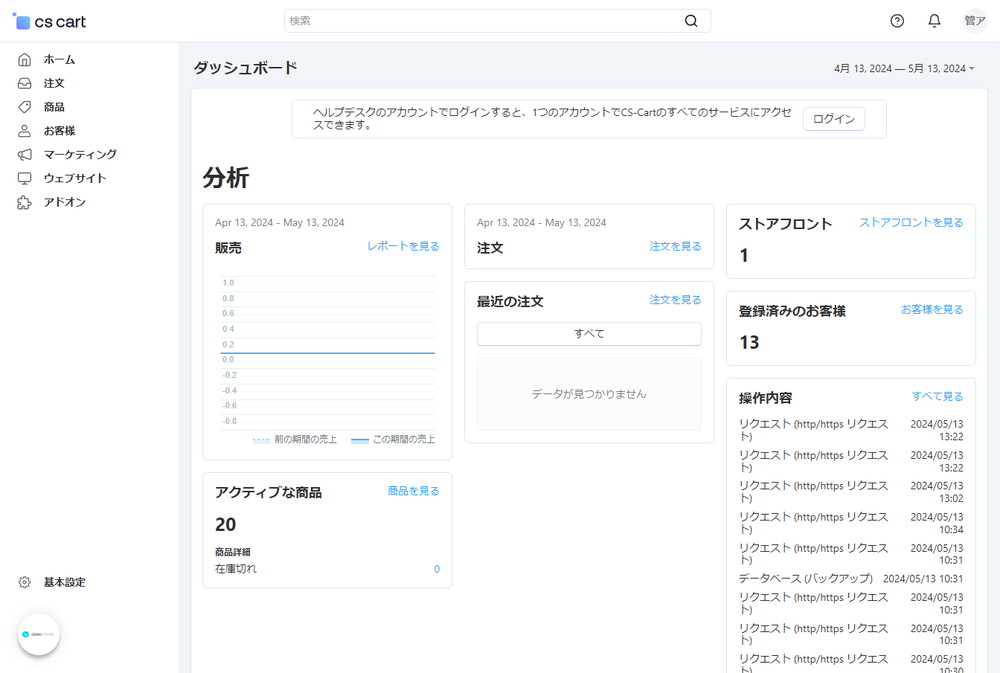Open the 管ア user avatar menu
This screenshot has width=1000, height=673.
pyautogui.click(x=974, y=21)
